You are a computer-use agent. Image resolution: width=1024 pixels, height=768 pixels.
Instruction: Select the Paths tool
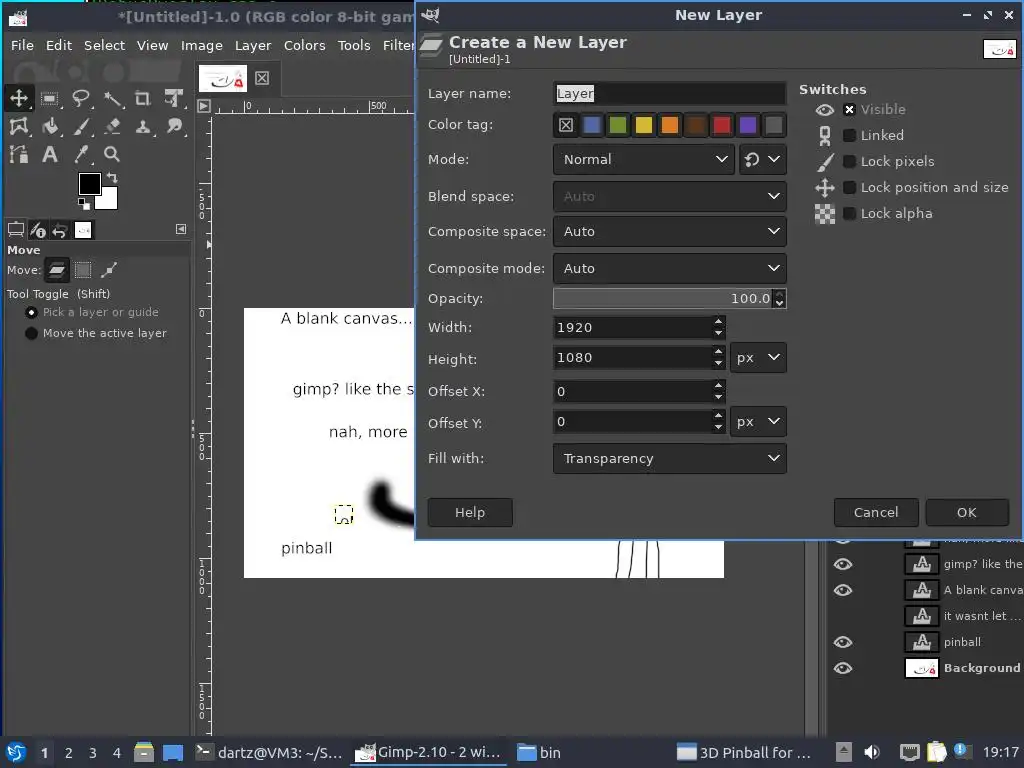click(19, 154)
